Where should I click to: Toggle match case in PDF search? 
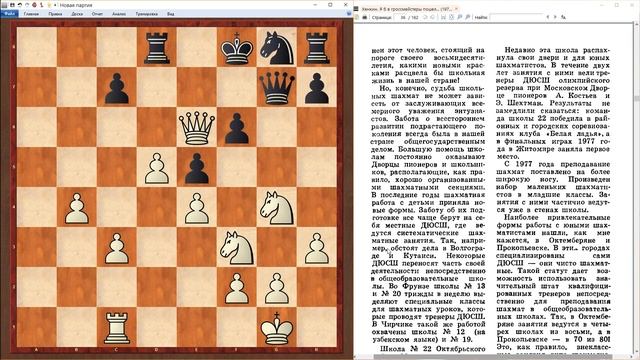563,17
